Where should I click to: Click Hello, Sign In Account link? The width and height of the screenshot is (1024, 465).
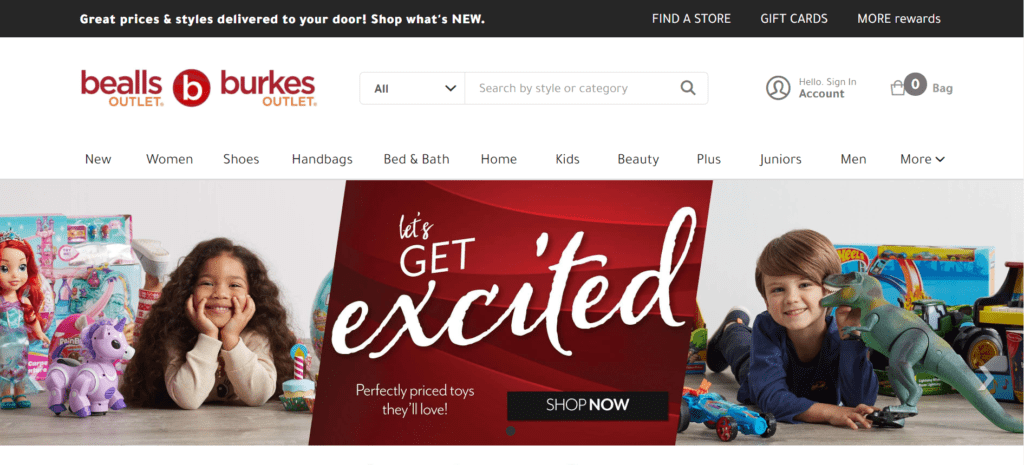(x=827, y=88)
